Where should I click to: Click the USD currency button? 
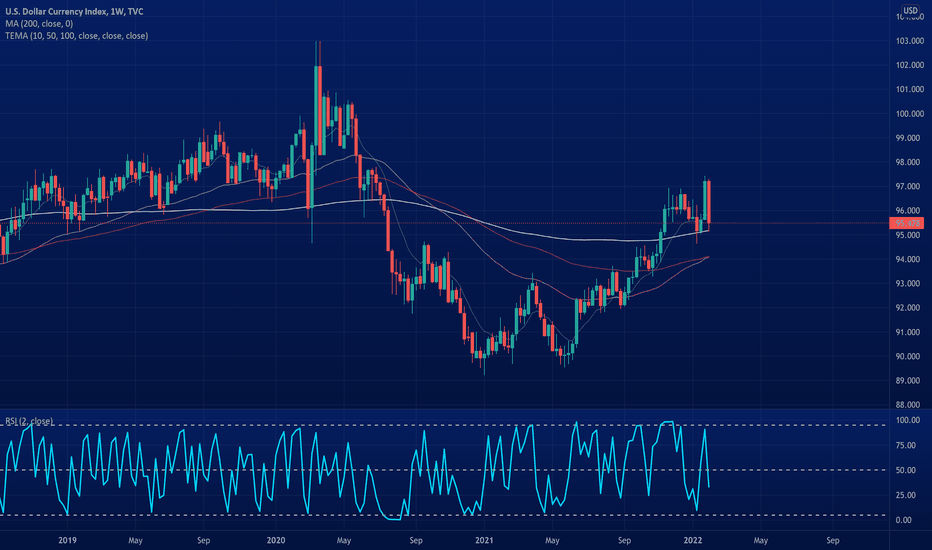coord(910,10)
